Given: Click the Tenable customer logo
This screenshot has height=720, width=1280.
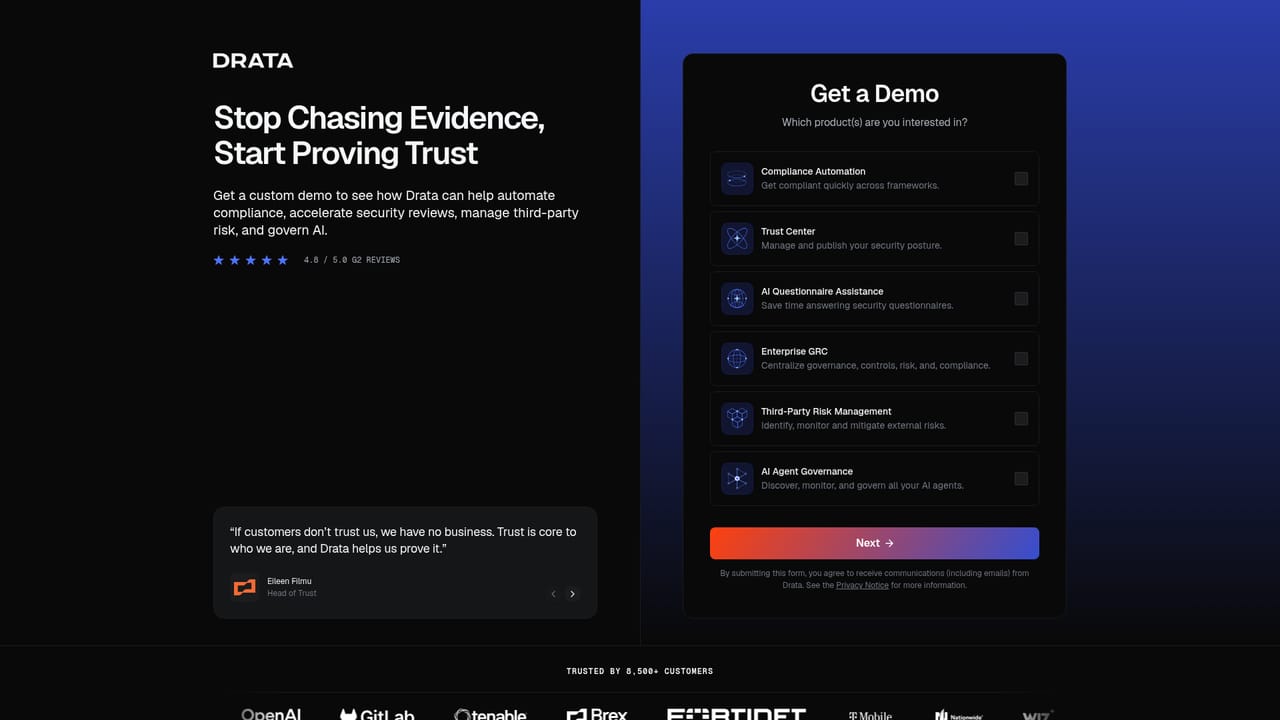Looking at the screenshot, I should (x=490, y=715).
